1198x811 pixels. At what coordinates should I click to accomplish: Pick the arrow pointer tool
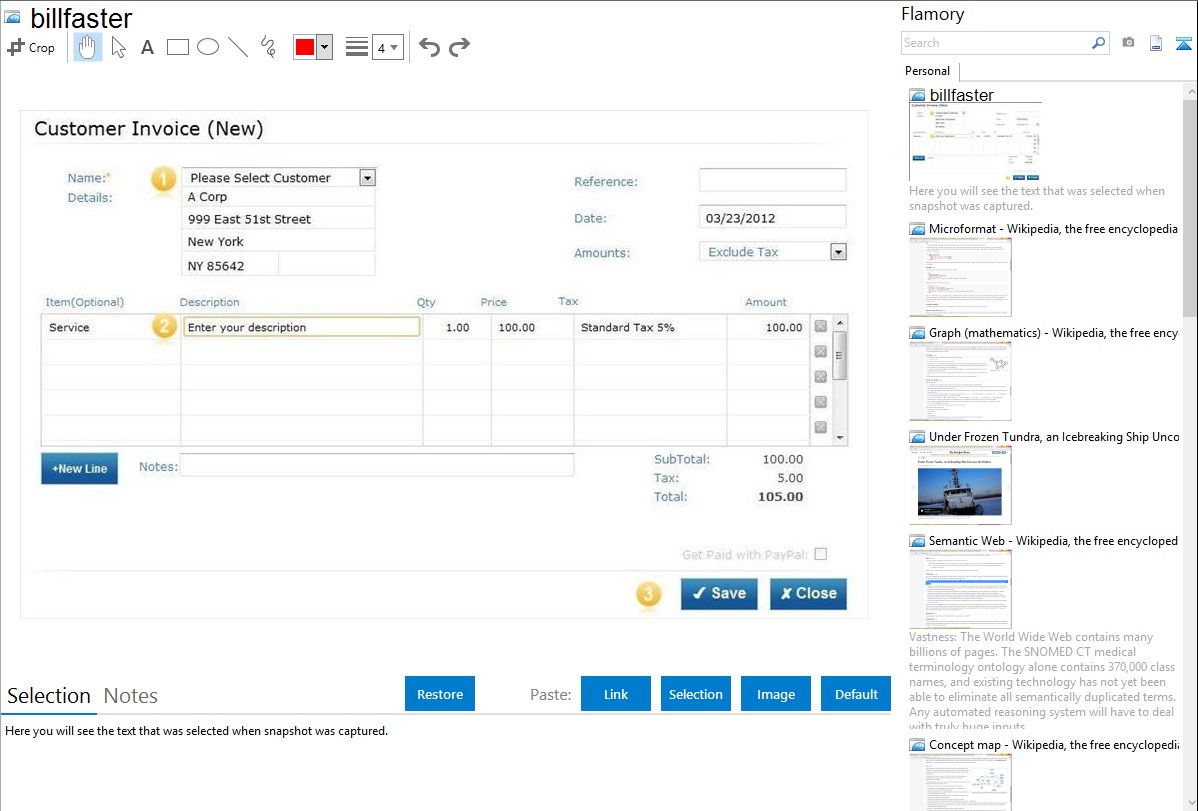[x=119, y=47]
